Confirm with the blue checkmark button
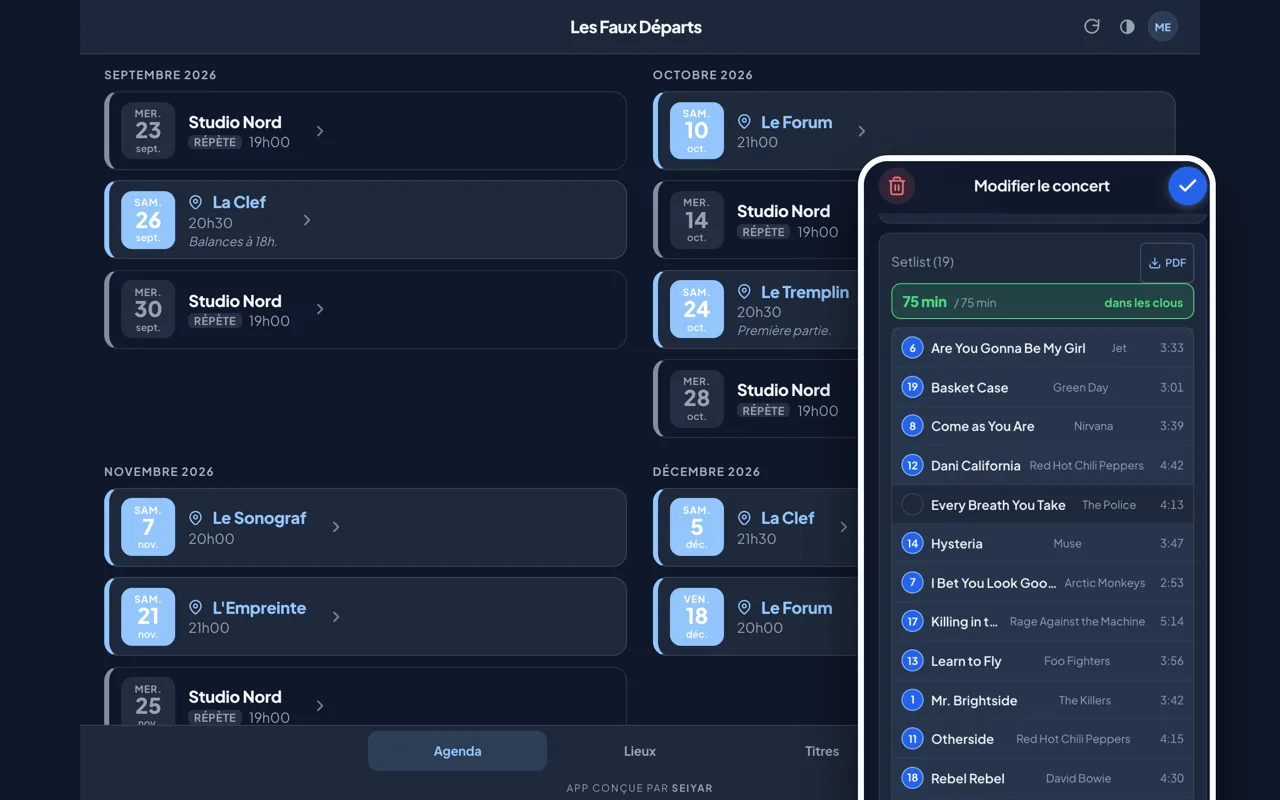The height and width of the screenshot is (800, 1280). (x=1187, y=186)
